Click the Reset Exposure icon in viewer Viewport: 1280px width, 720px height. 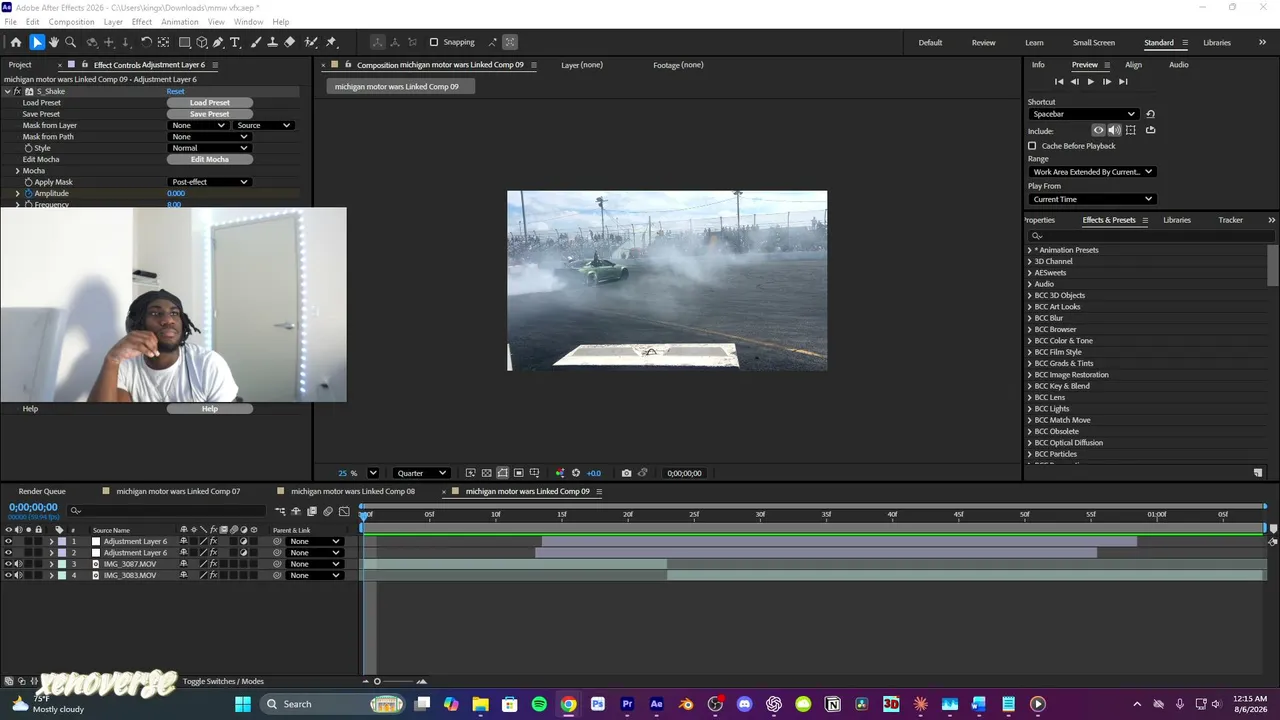pos(575,473)
